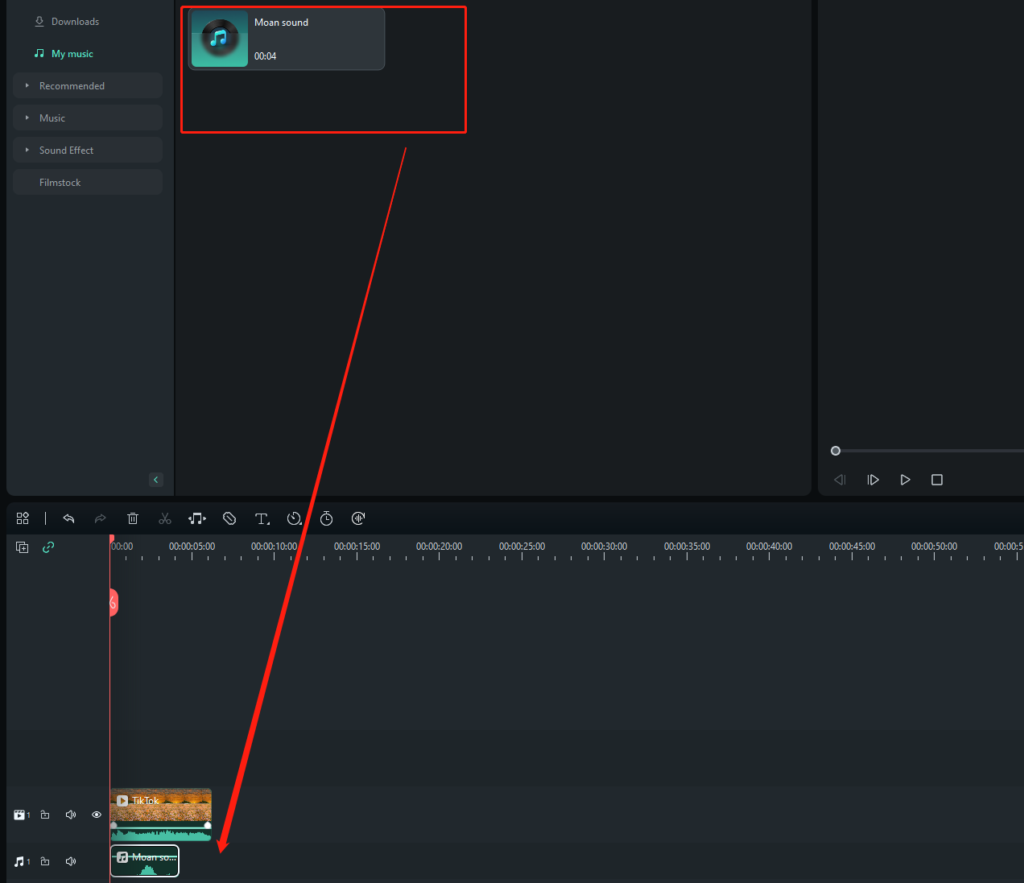1024x883 pixels.
Task: Open the speed control tool
Action: click(294, 518)
